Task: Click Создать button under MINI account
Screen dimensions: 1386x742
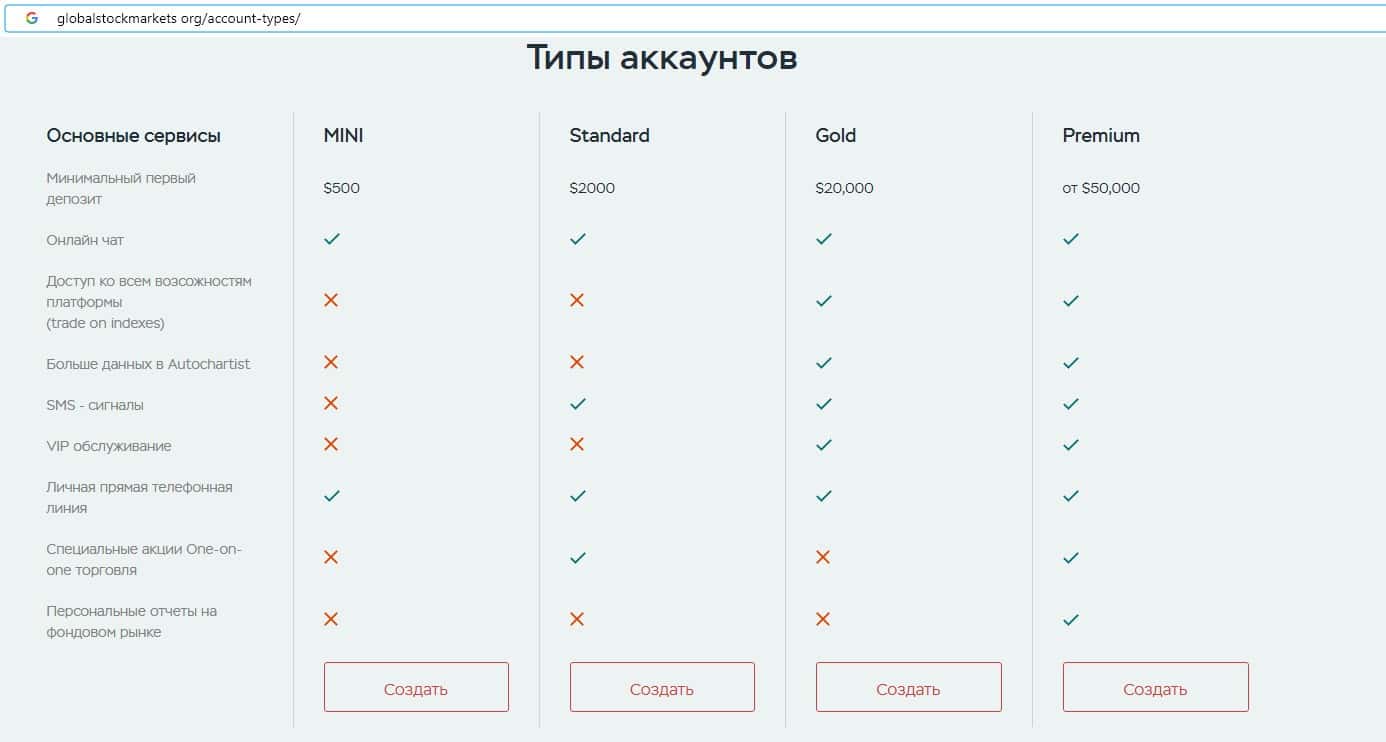Action: pos(416,687)
